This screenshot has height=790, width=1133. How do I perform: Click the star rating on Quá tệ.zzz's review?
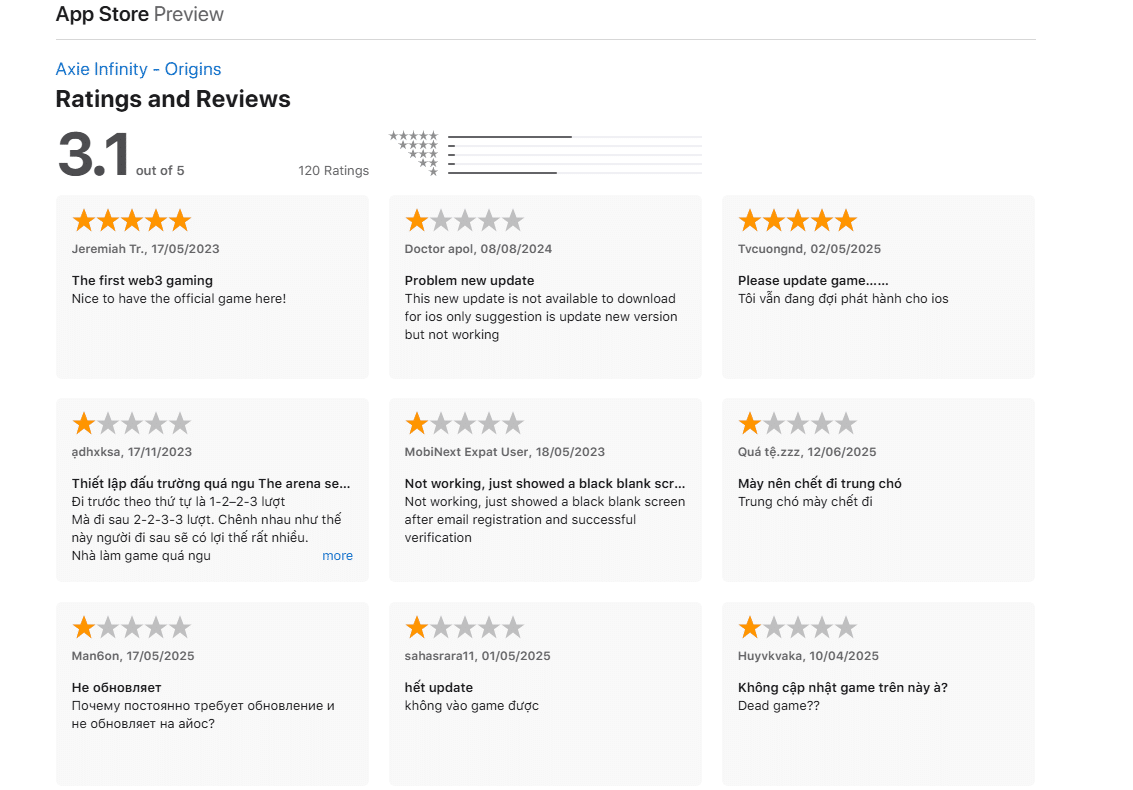tap(797, 423)
